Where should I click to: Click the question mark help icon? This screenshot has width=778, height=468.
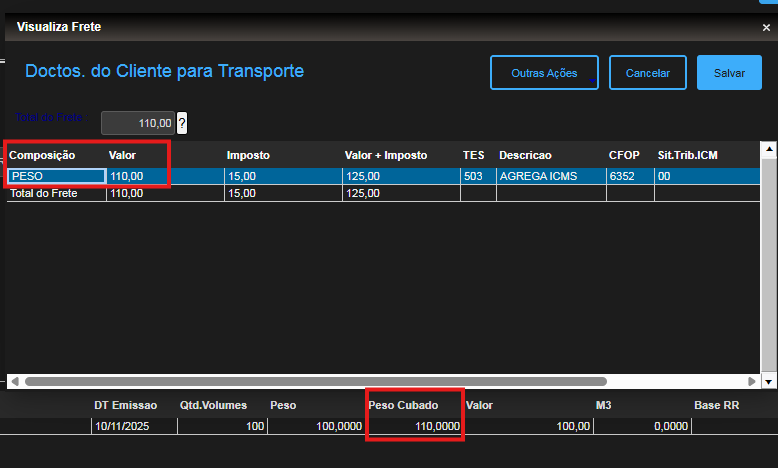point(182,123)
